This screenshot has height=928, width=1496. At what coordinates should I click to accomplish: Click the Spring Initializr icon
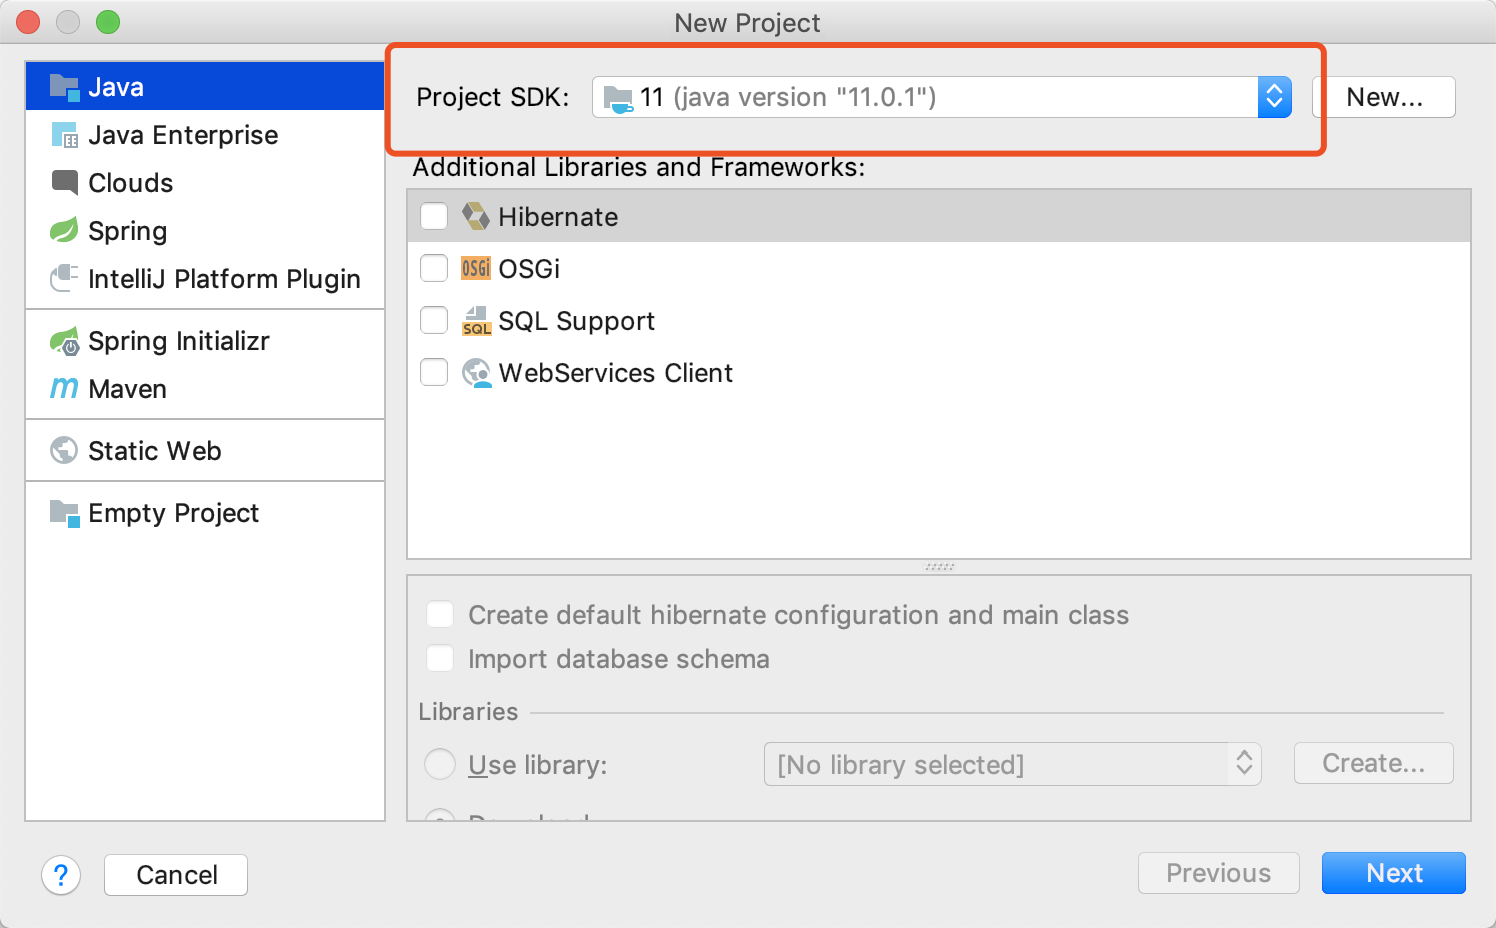[x=64, y=341]
